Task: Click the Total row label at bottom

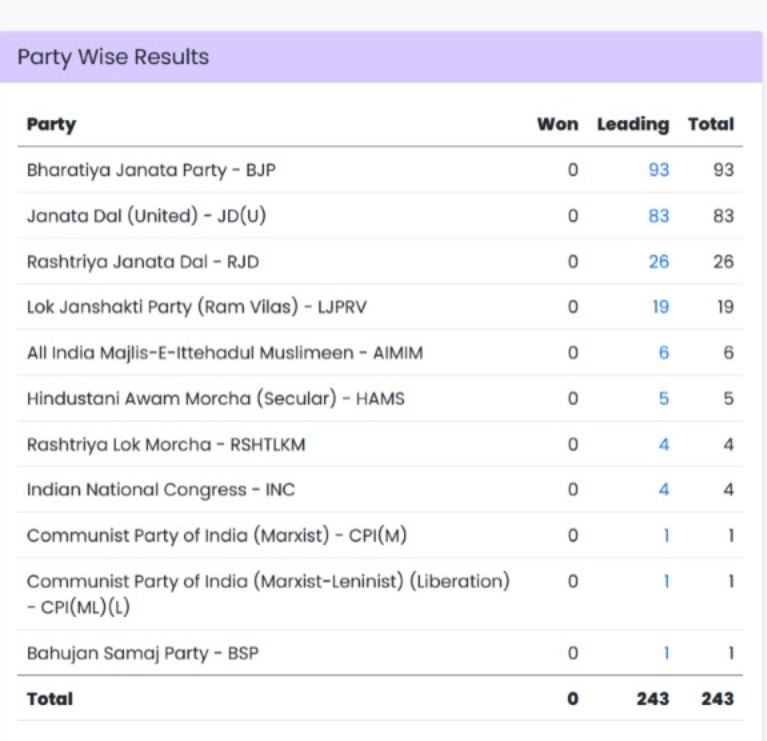Action: point(50,699)
